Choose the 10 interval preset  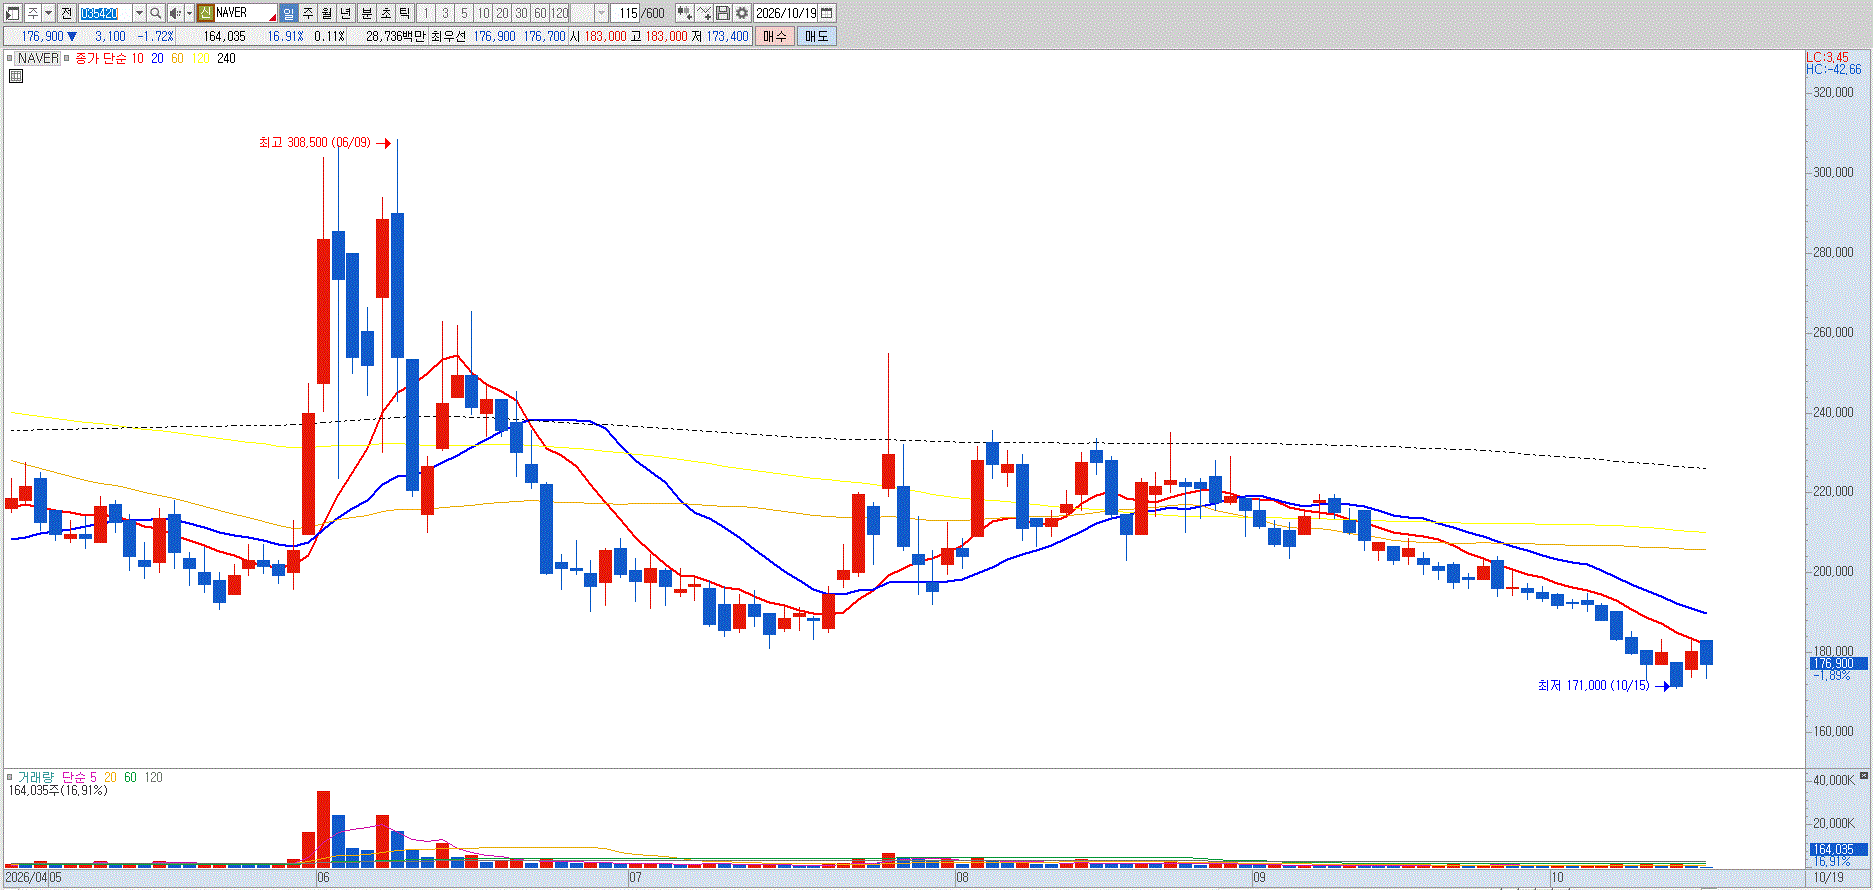483,13
